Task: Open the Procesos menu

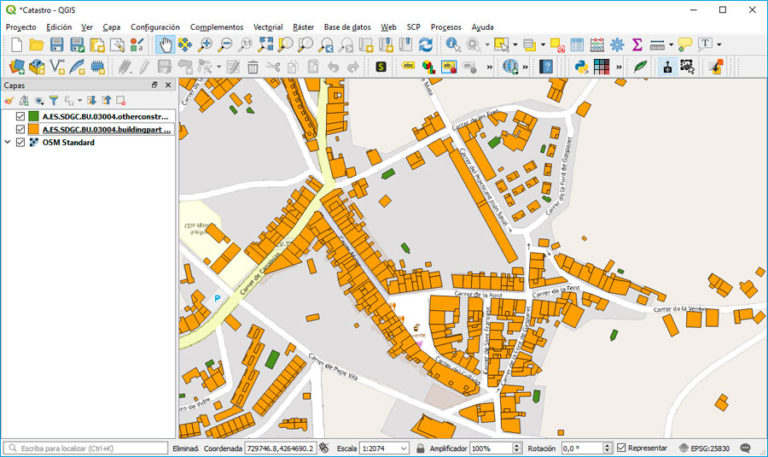Action: click(446, 27)
